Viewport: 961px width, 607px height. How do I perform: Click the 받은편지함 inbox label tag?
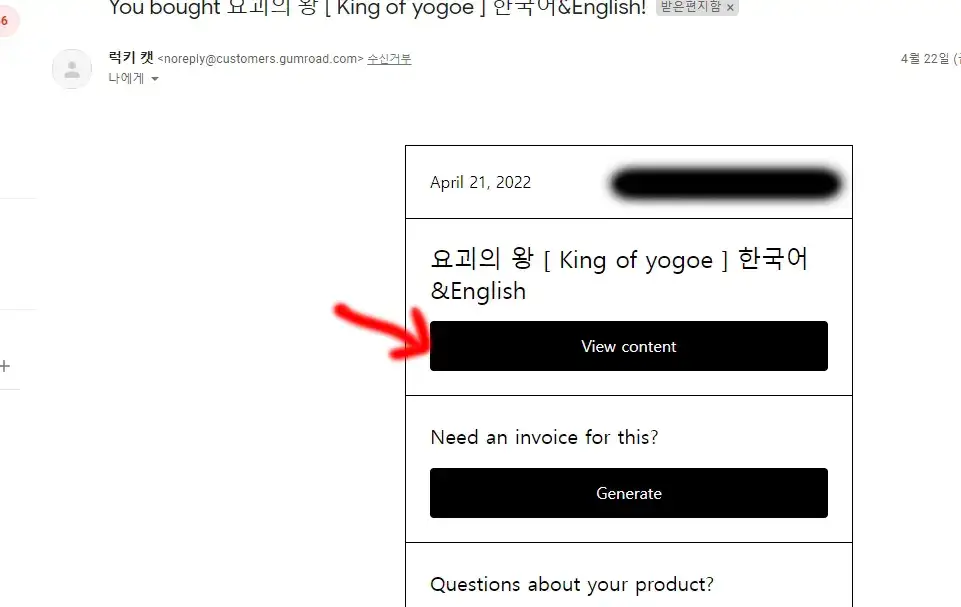tap(690, 7)
